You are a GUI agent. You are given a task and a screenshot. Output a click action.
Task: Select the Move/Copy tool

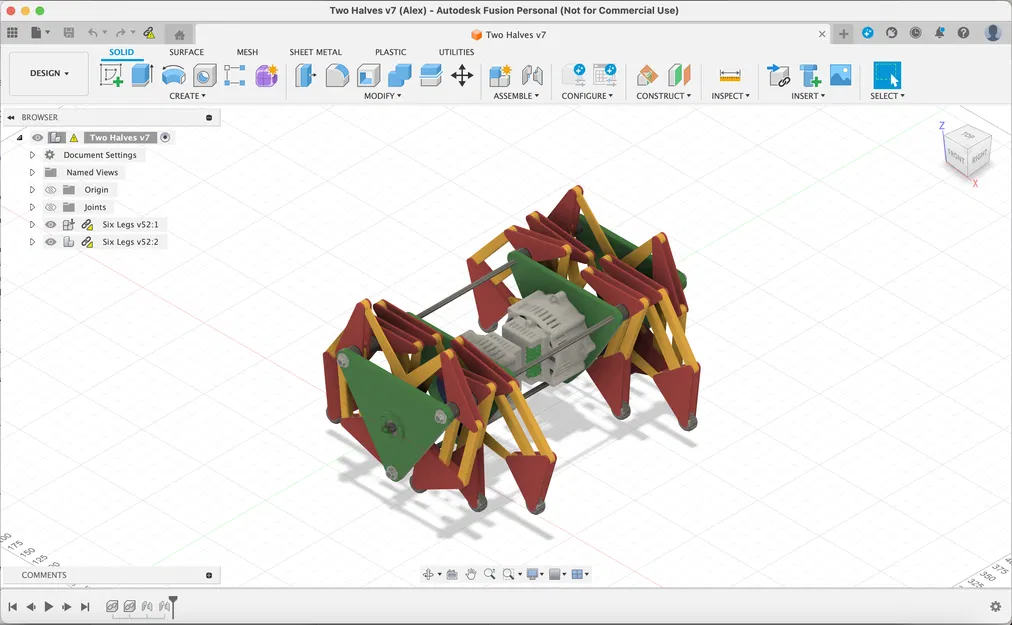pos(464,77)
